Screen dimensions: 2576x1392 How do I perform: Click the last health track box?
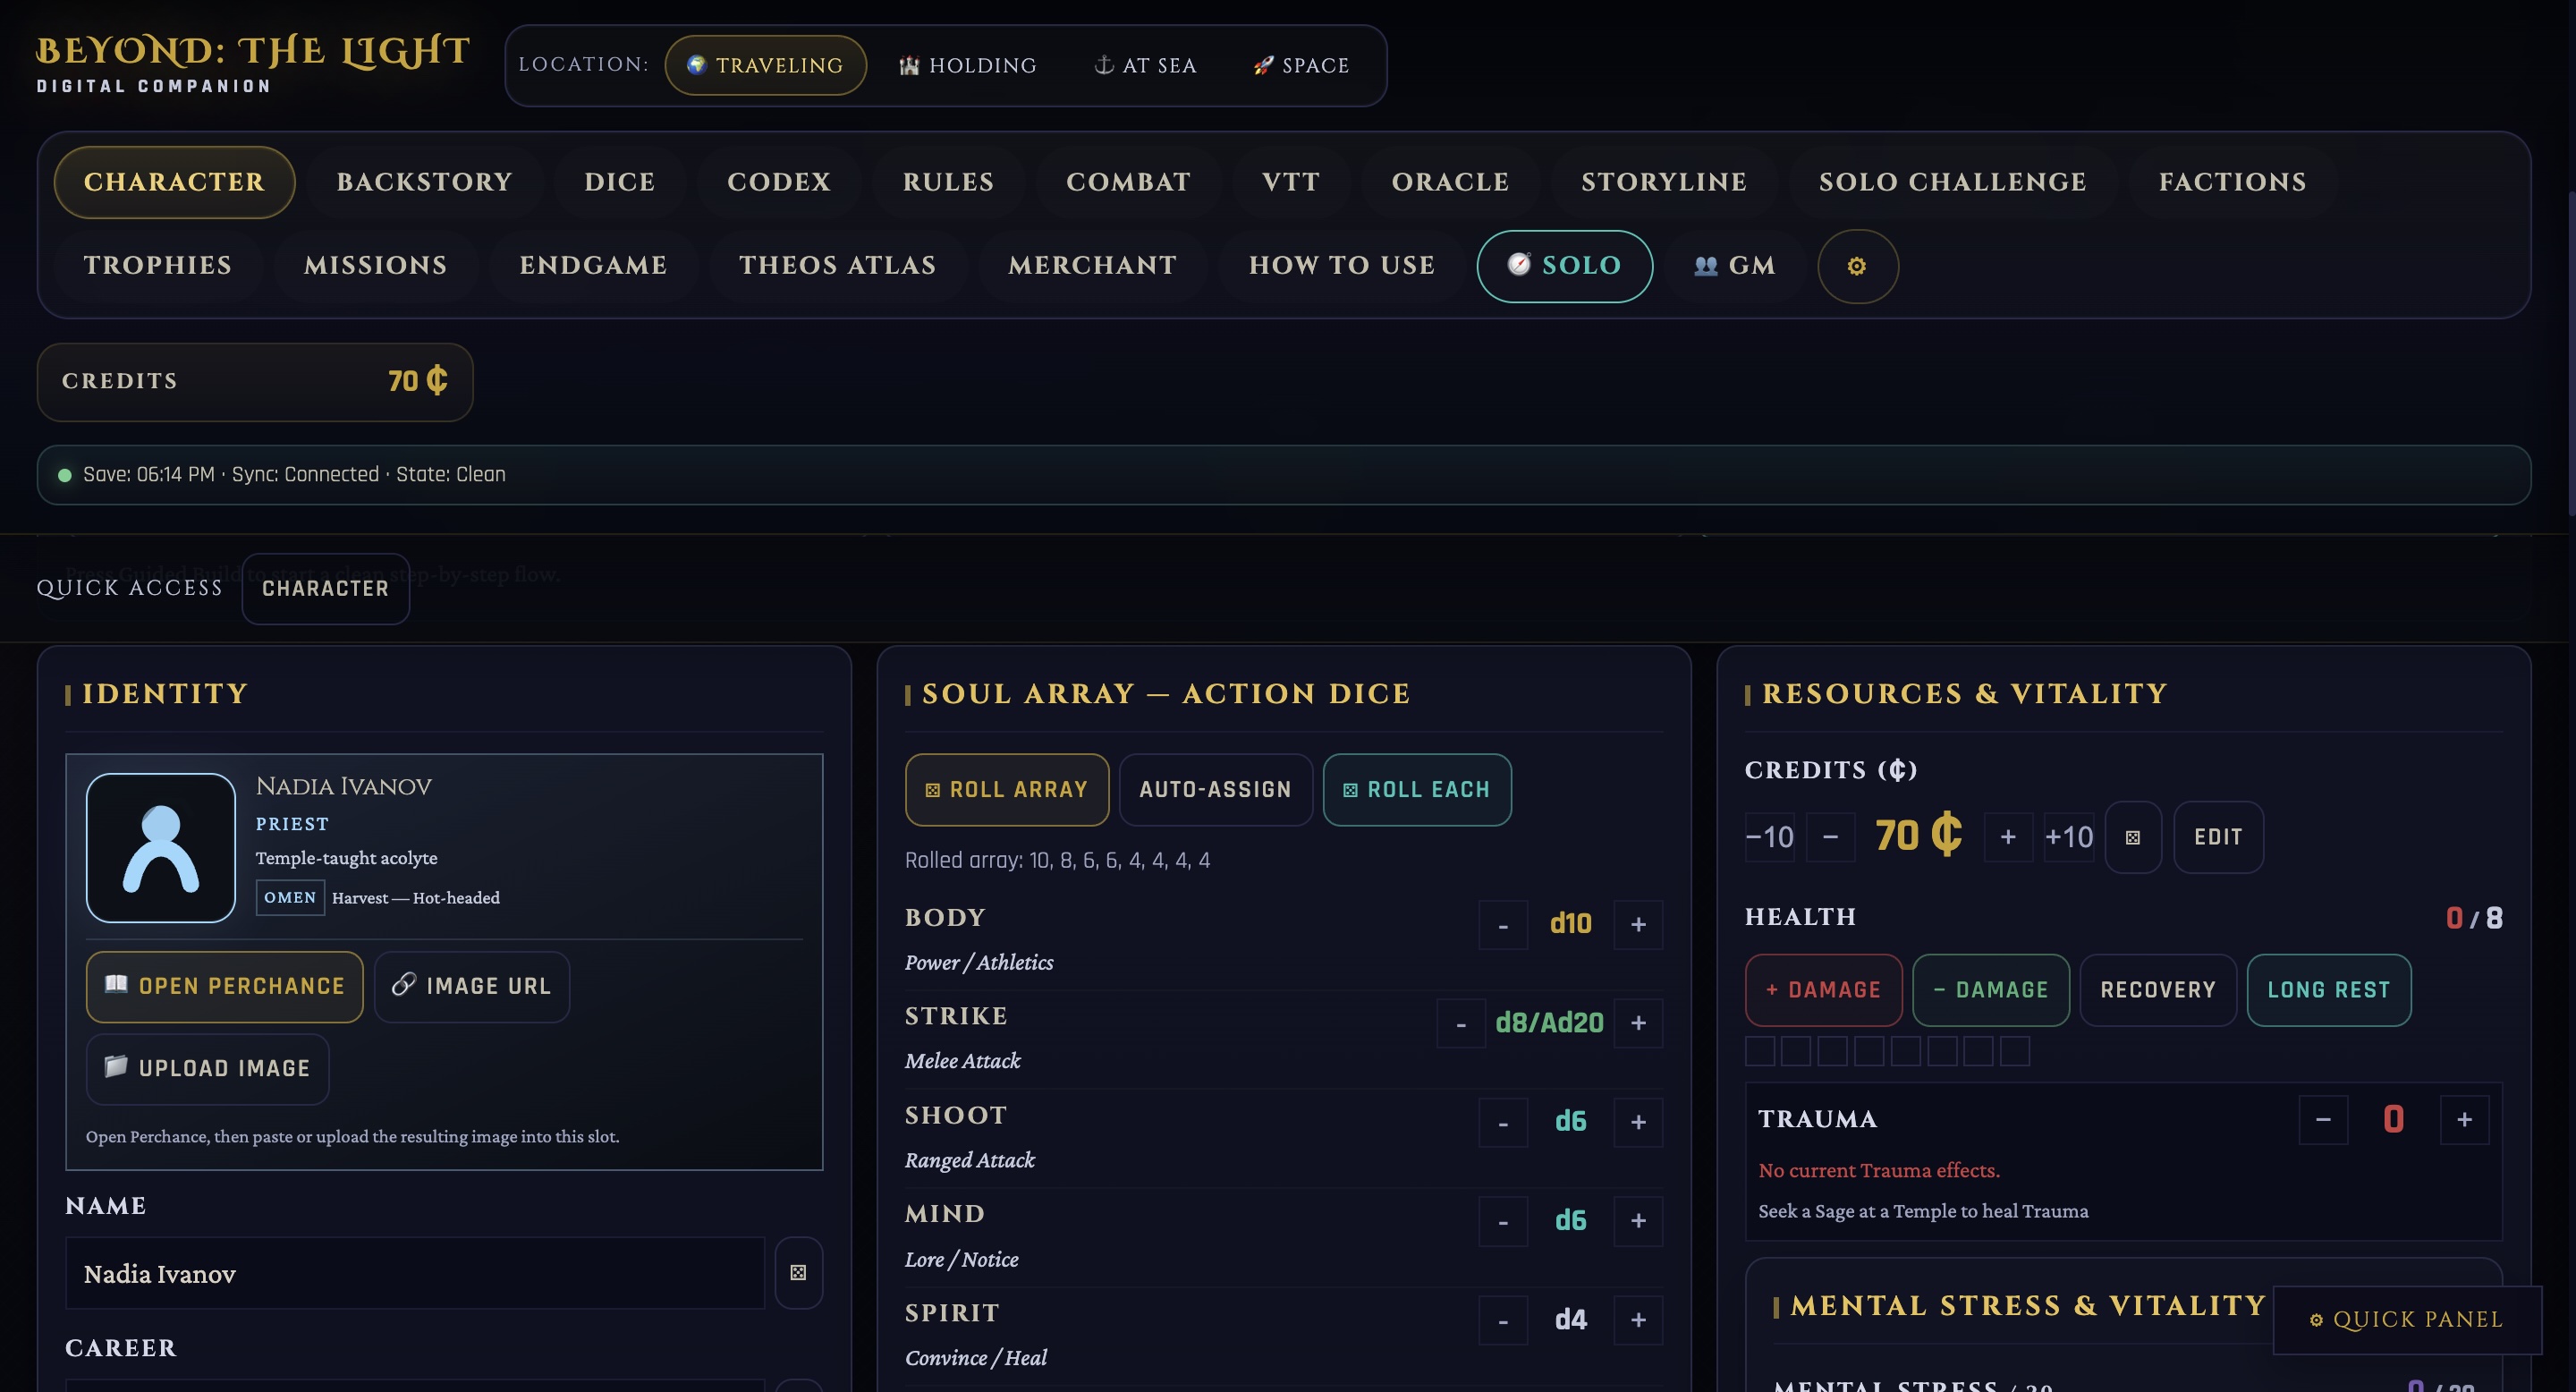(x=2015, y=1051)
